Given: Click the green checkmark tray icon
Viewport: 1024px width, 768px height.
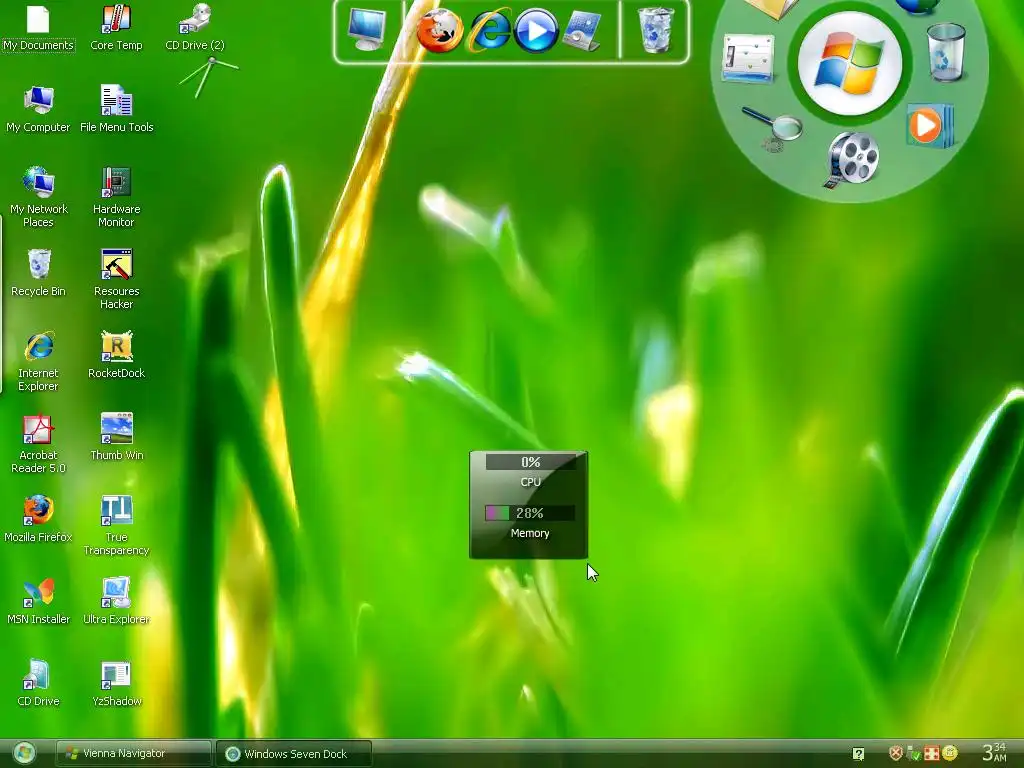Looking at the screenshot, I should tap(914, 754).
